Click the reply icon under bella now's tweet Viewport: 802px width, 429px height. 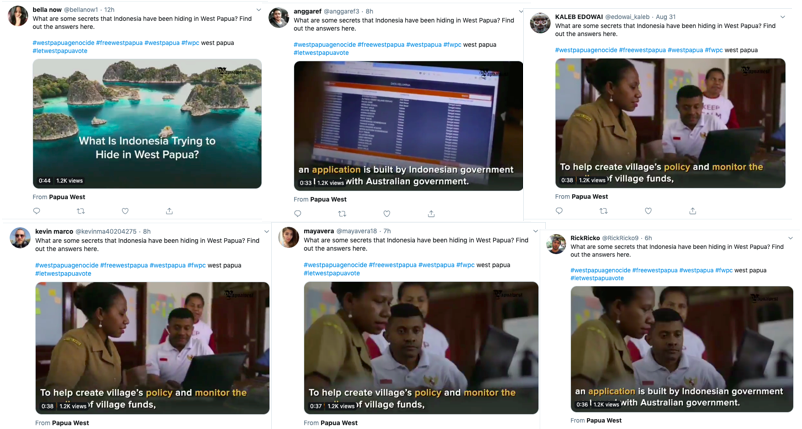tap(37, 211)
